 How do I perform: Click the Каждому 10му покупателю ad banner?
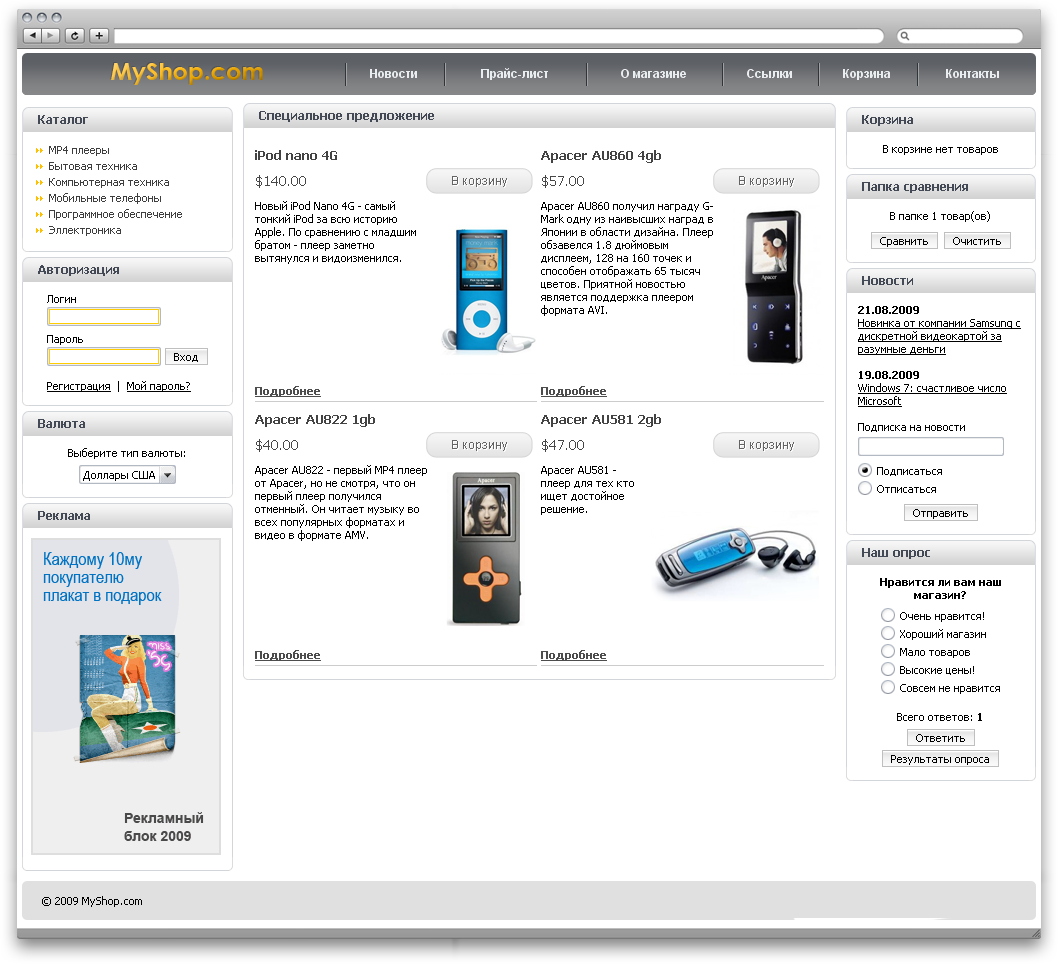click(x=126, y=696)
